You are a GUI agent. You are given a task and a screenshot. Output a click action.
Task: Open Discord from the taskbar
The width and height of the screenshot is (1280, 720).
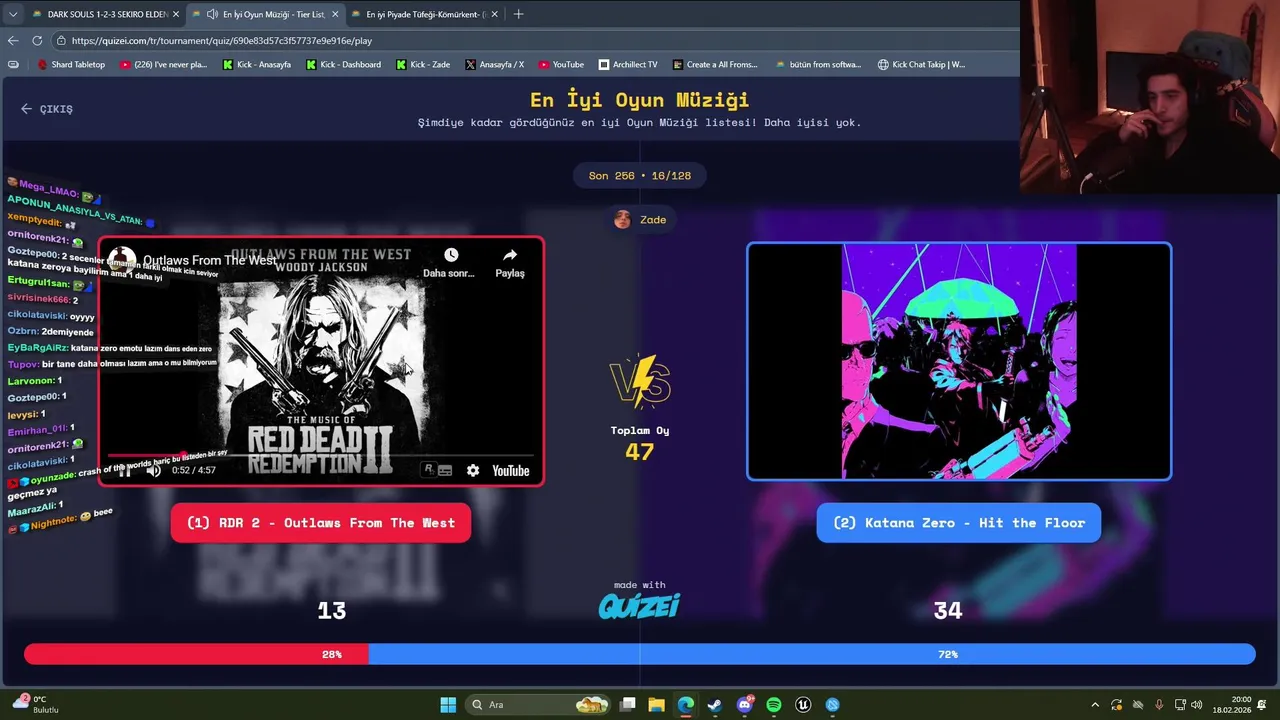pos(744,705)
